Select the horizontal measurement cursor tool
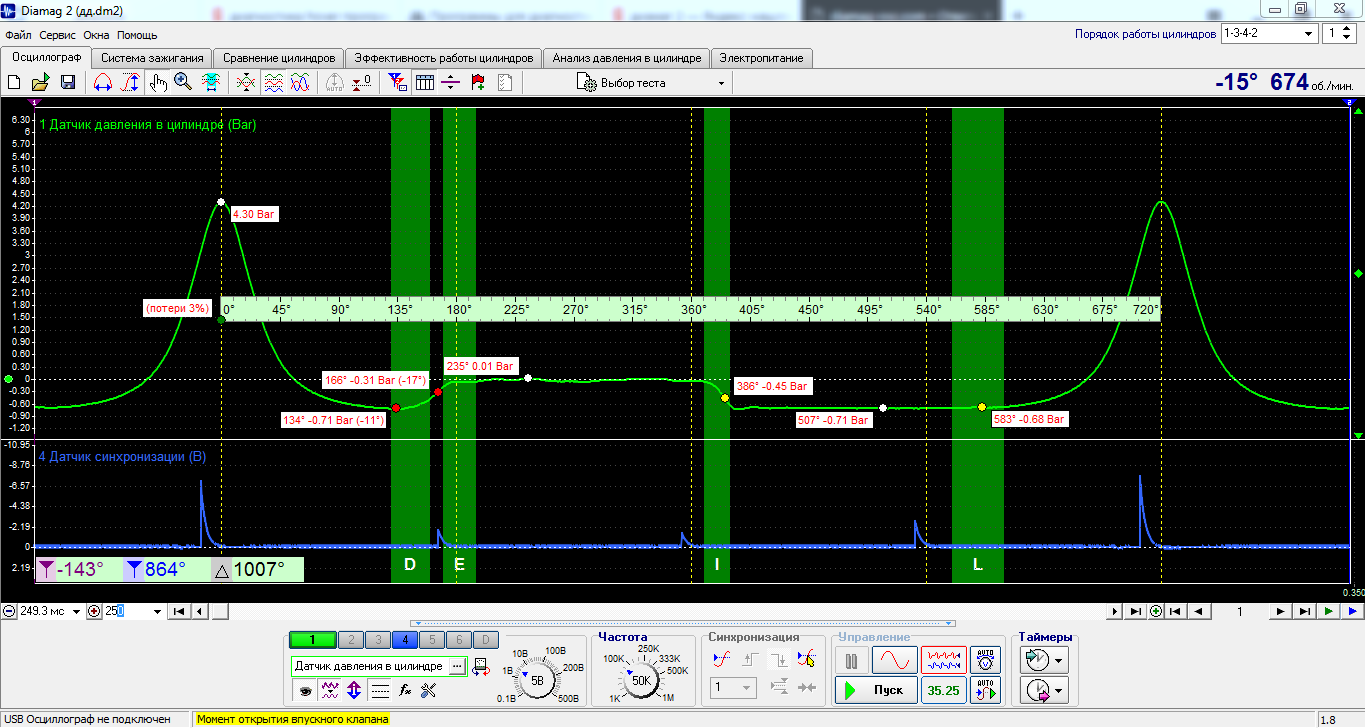Screen dimensions: 1365x728 pyautogui.click(x=102, y=83)
